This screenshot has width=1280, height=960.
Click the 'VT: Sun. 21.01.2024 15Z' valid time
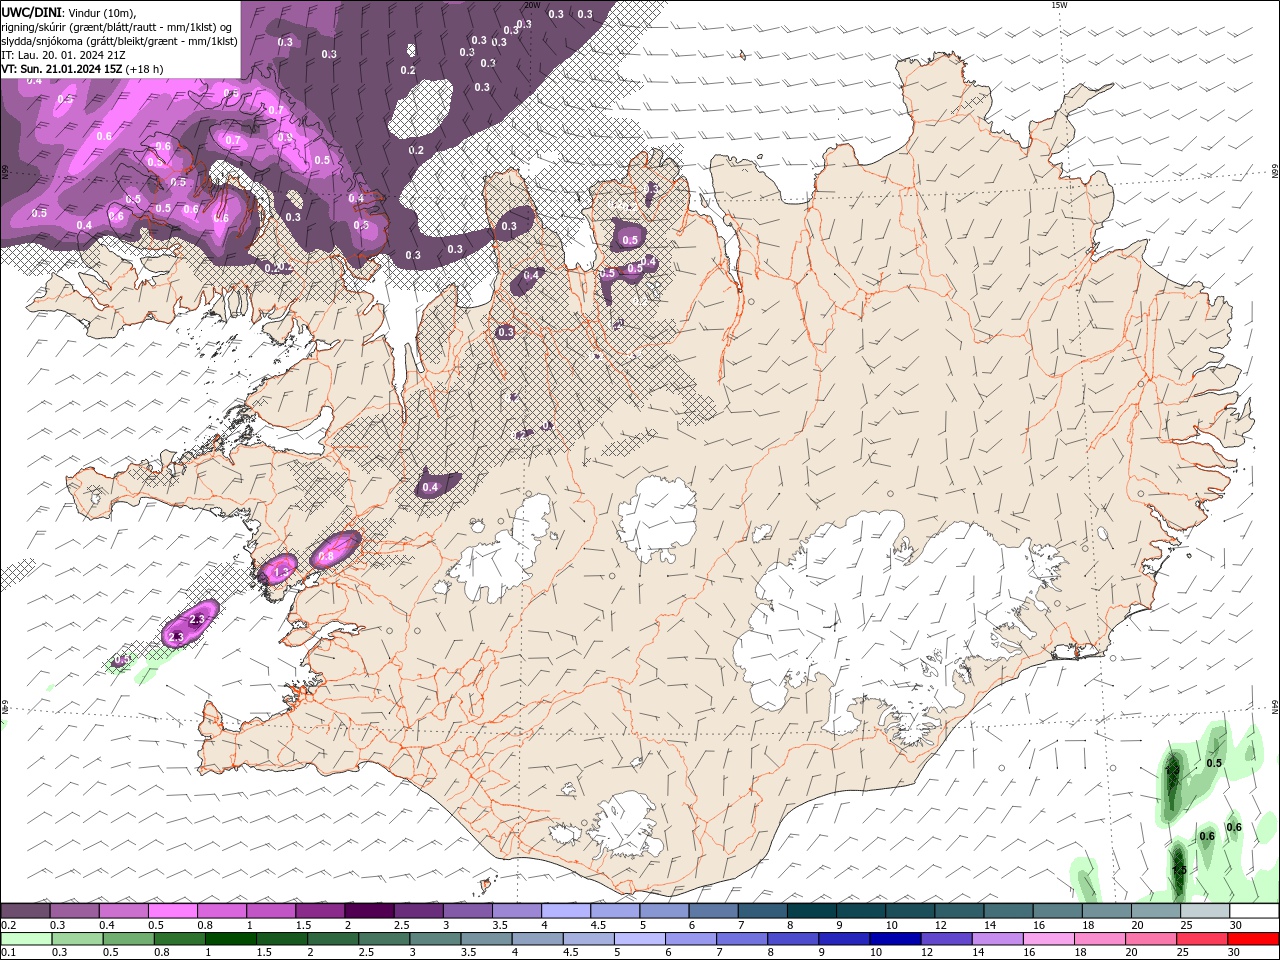point(61,69)
